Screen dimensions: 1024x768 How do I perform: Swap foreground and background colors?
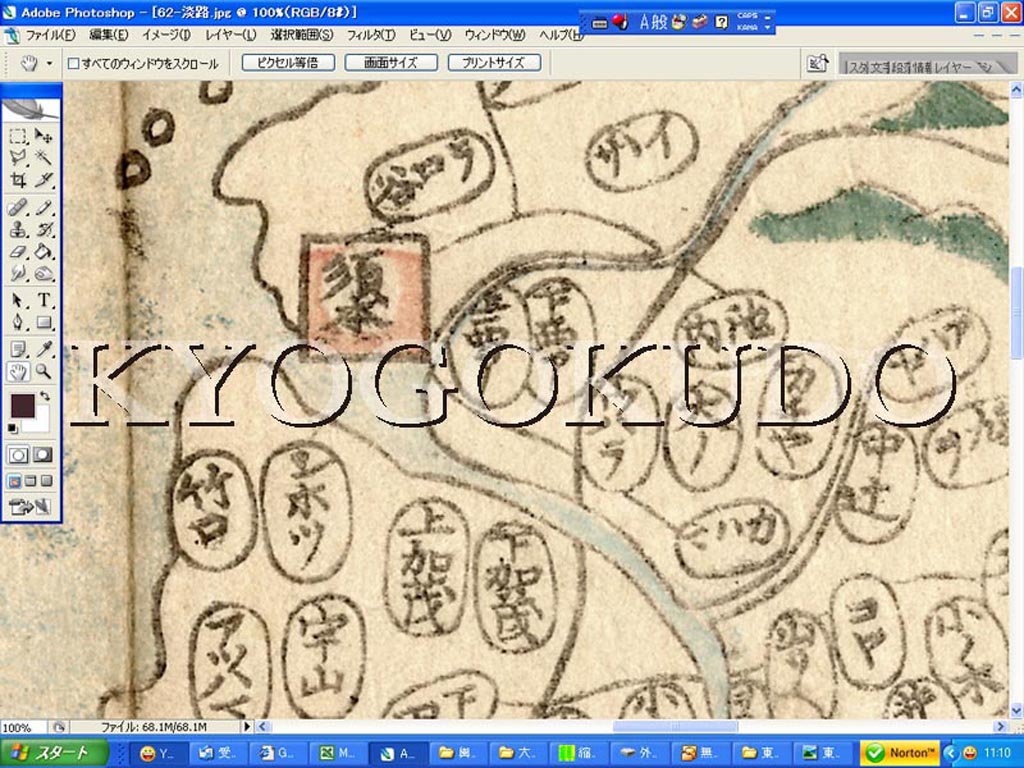click(44, 396)
